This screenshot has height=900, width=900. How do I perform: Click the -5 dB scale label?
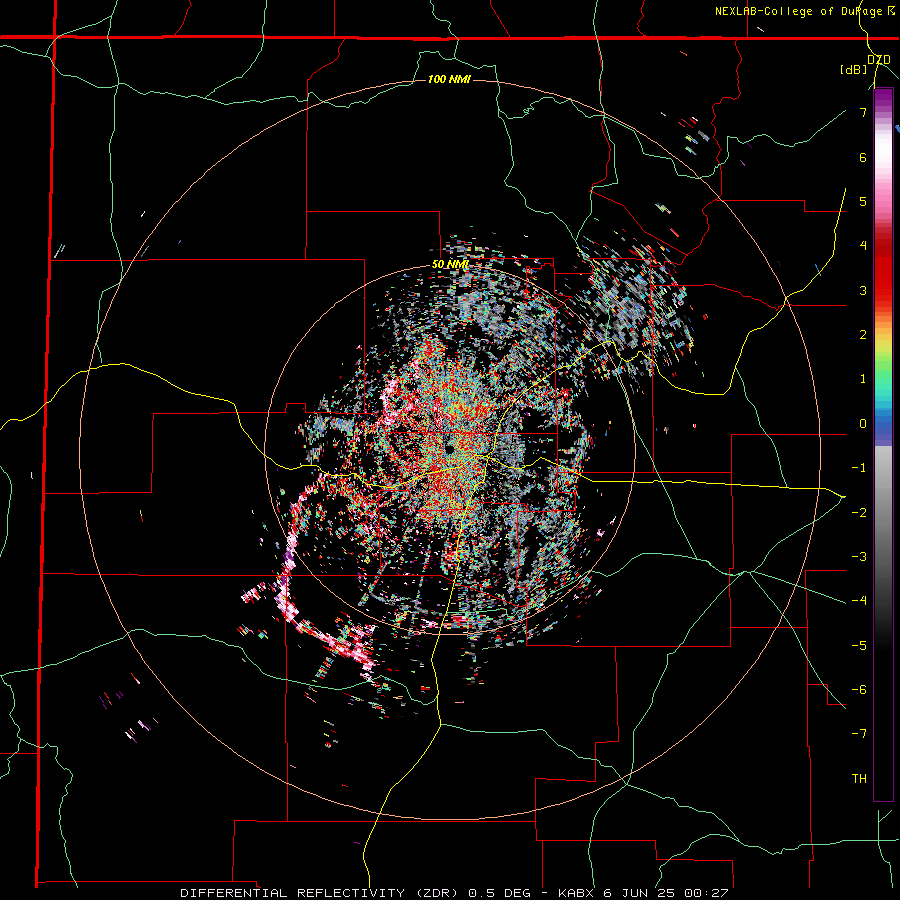point(859,646)
